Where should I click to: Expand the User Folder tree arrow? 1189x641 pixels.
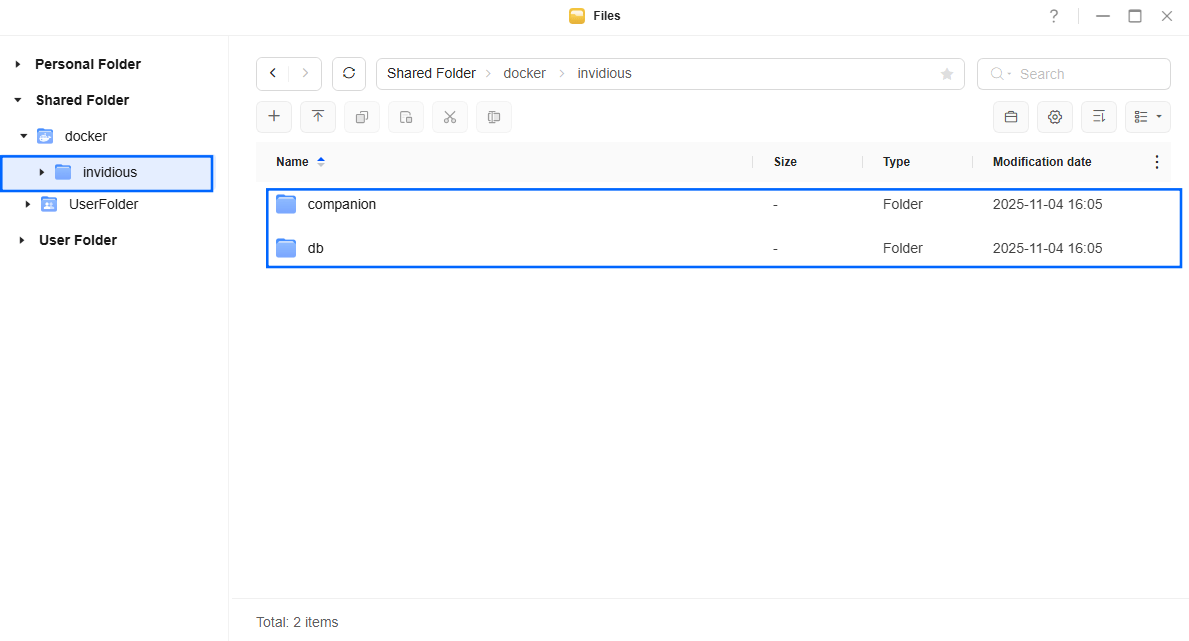click(x=22, y=240)
